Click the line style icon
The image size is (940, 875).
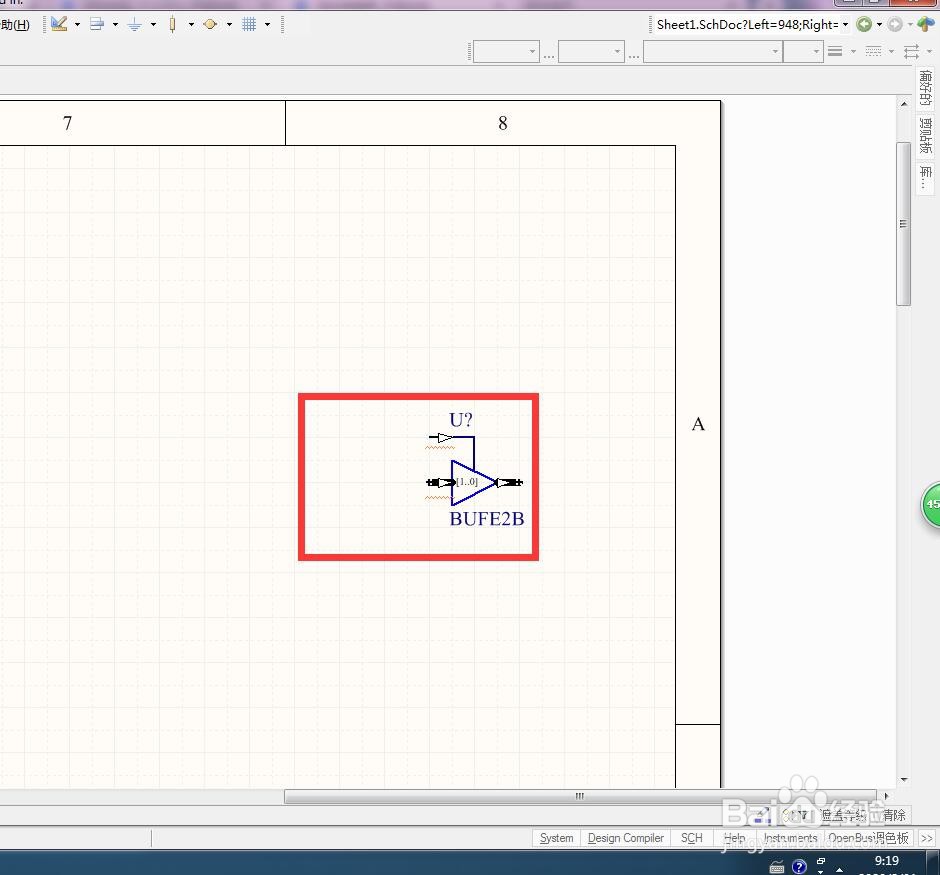[x=835, y=52]
